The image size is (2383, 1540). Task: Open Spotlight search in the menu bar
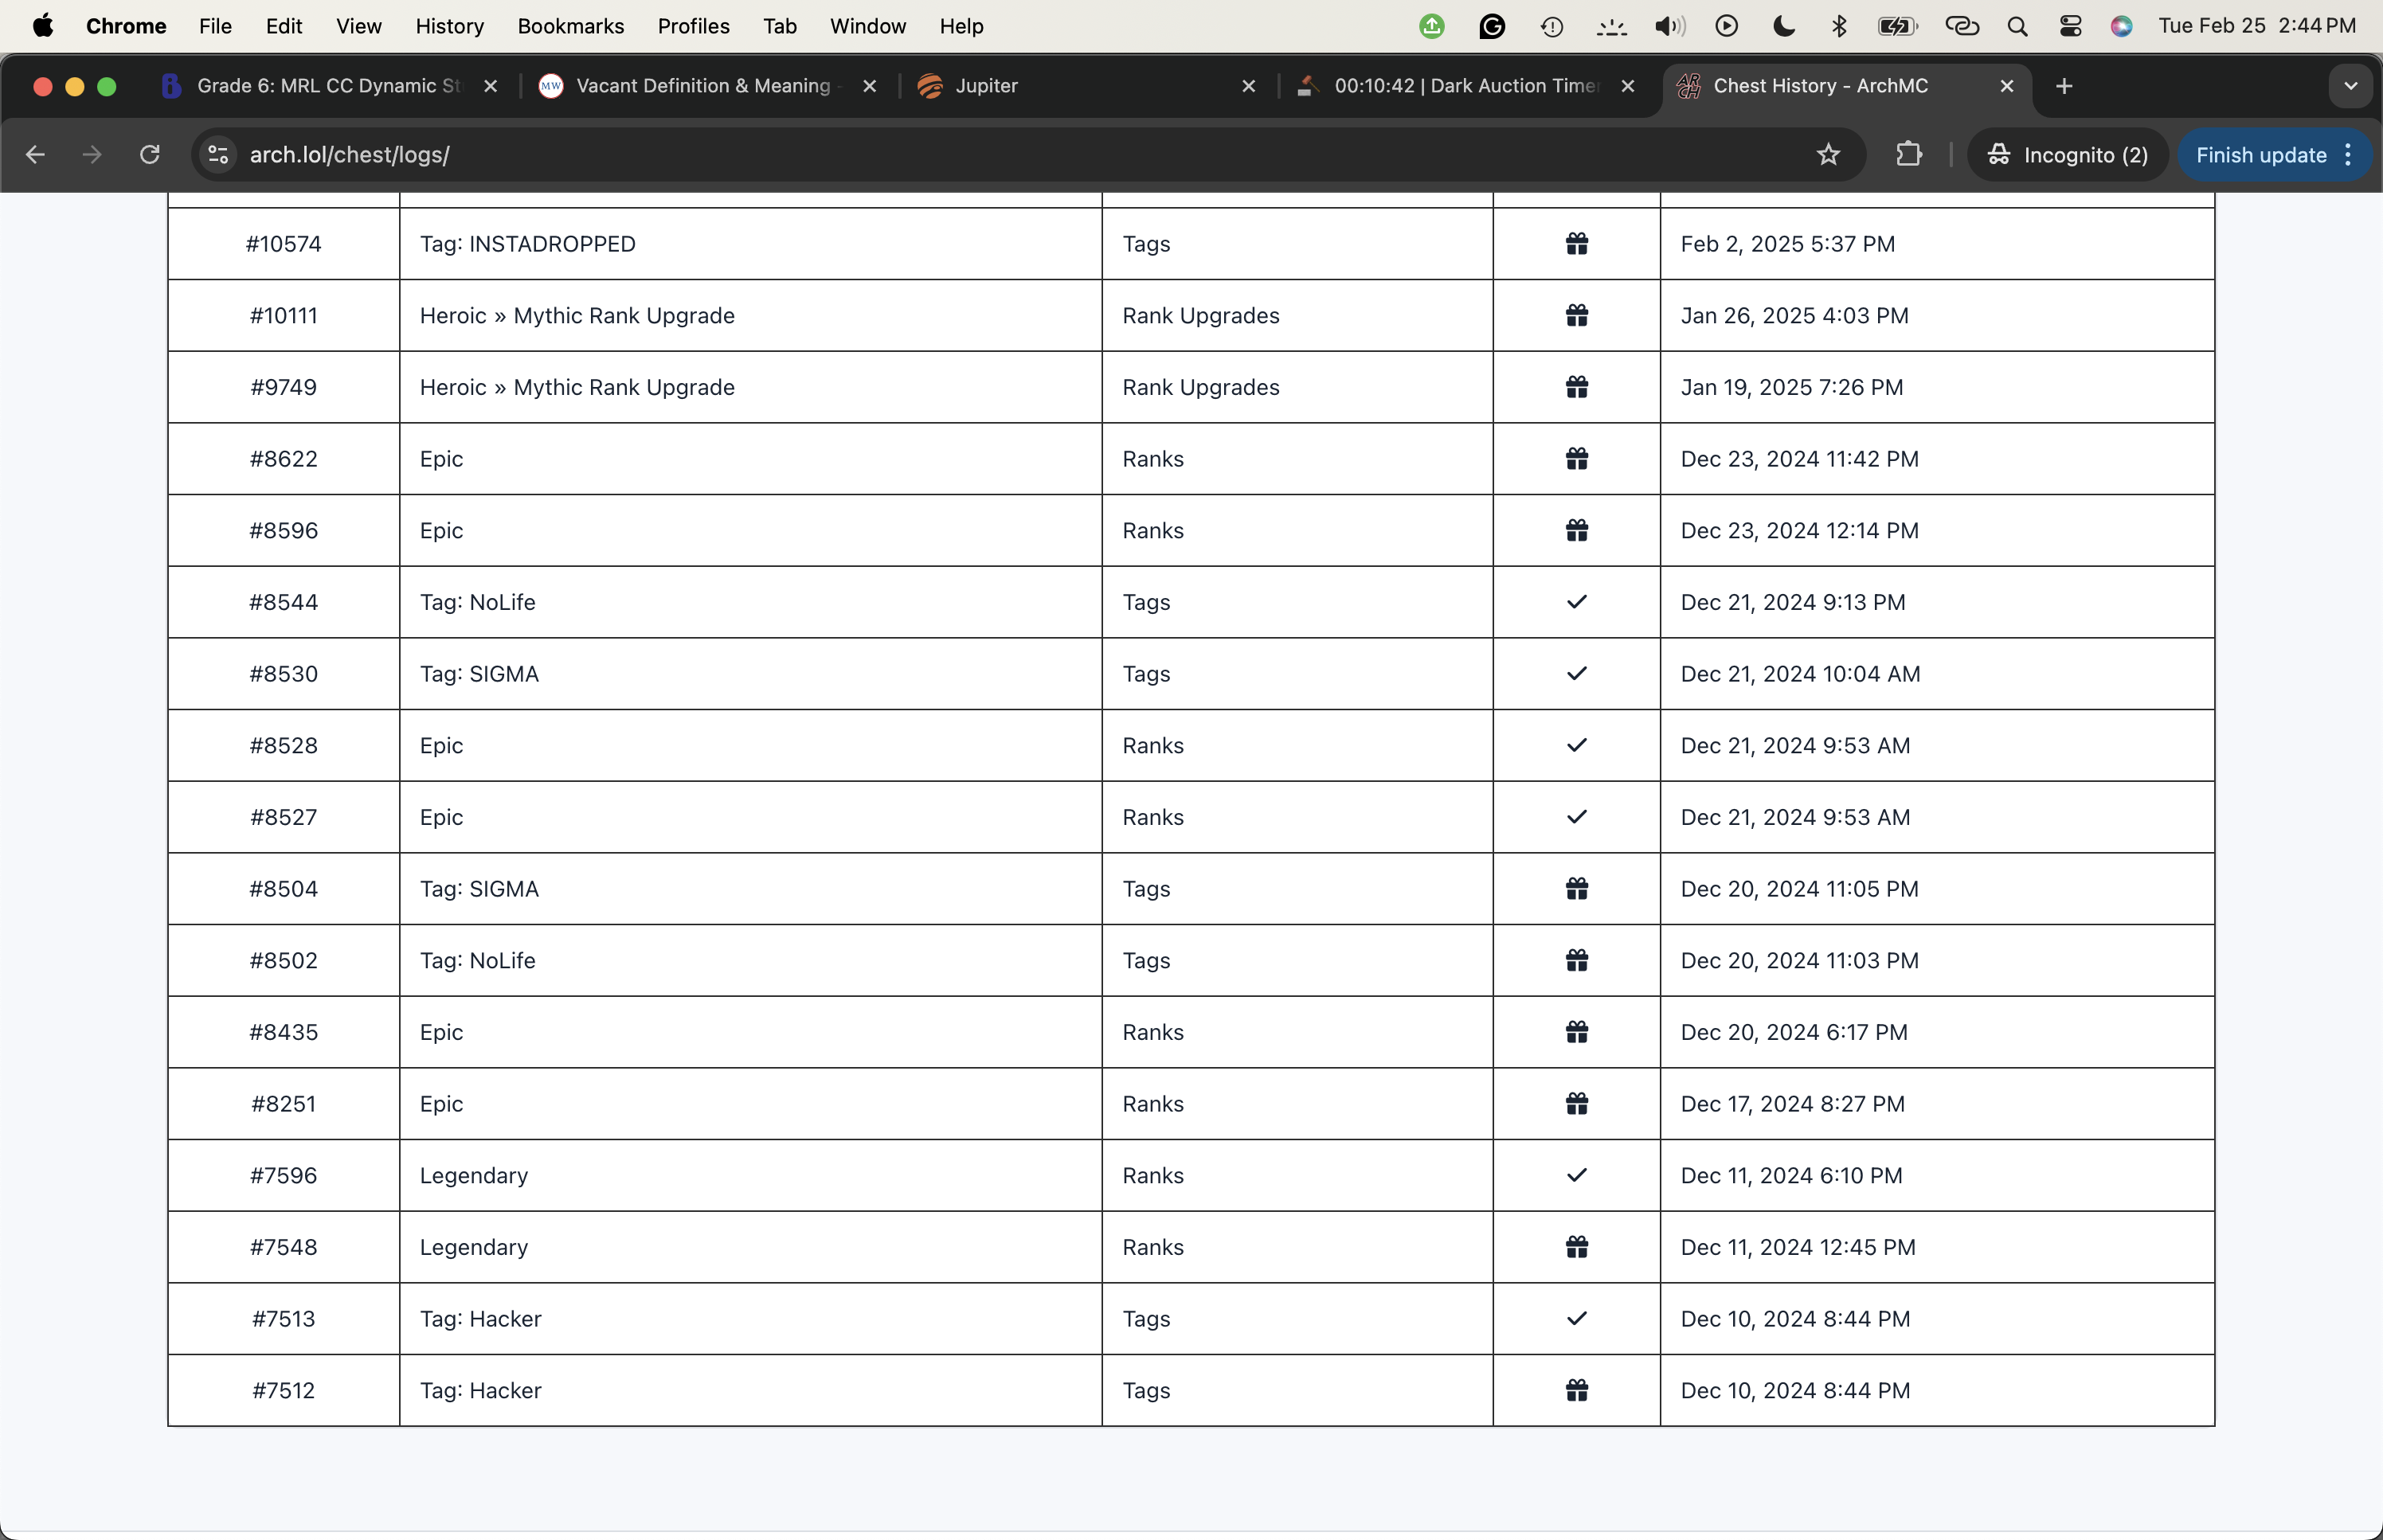coord(2017,26)
